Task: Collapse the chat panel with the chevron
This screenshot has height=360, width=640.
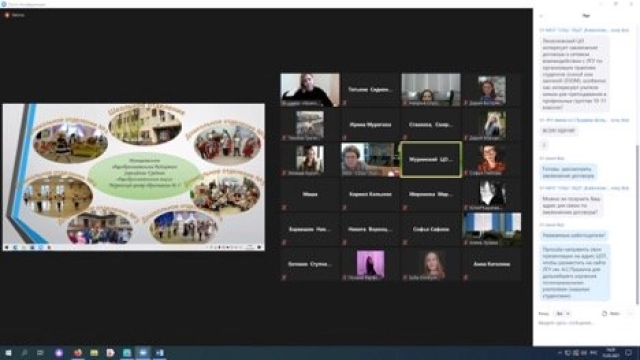Action: [541, 16]
